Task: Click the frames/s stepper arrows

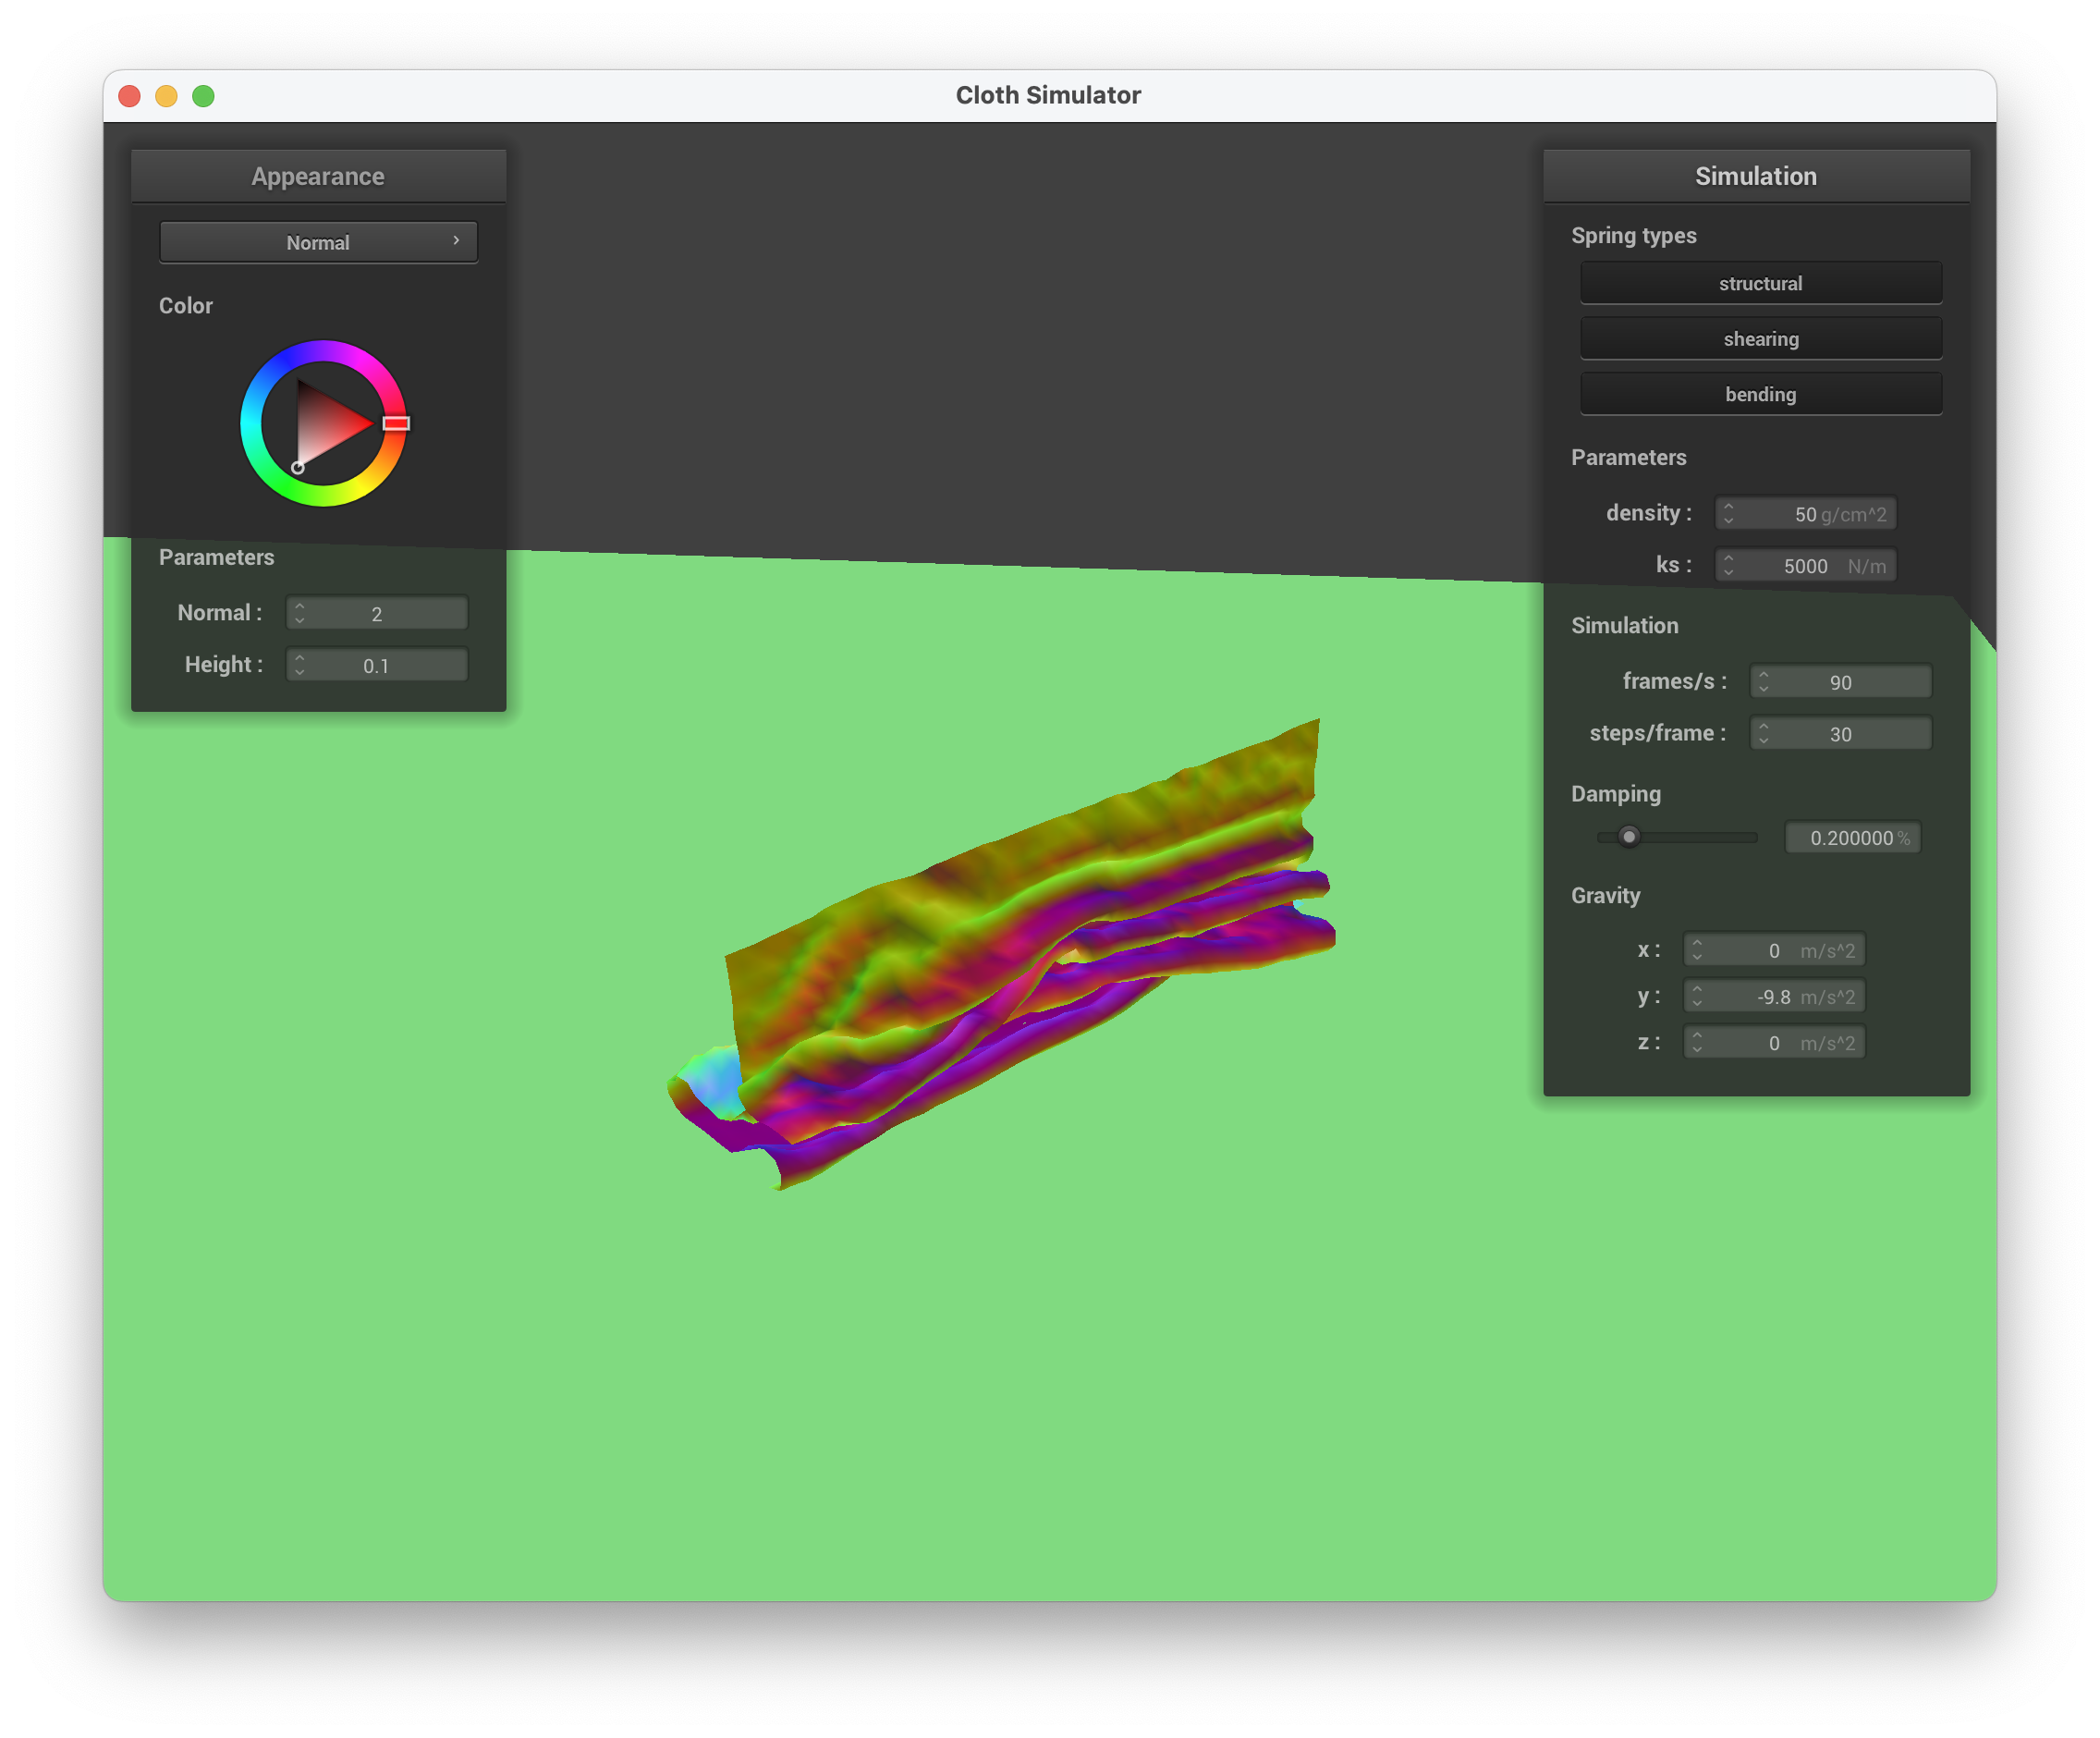Action: 1763,682
